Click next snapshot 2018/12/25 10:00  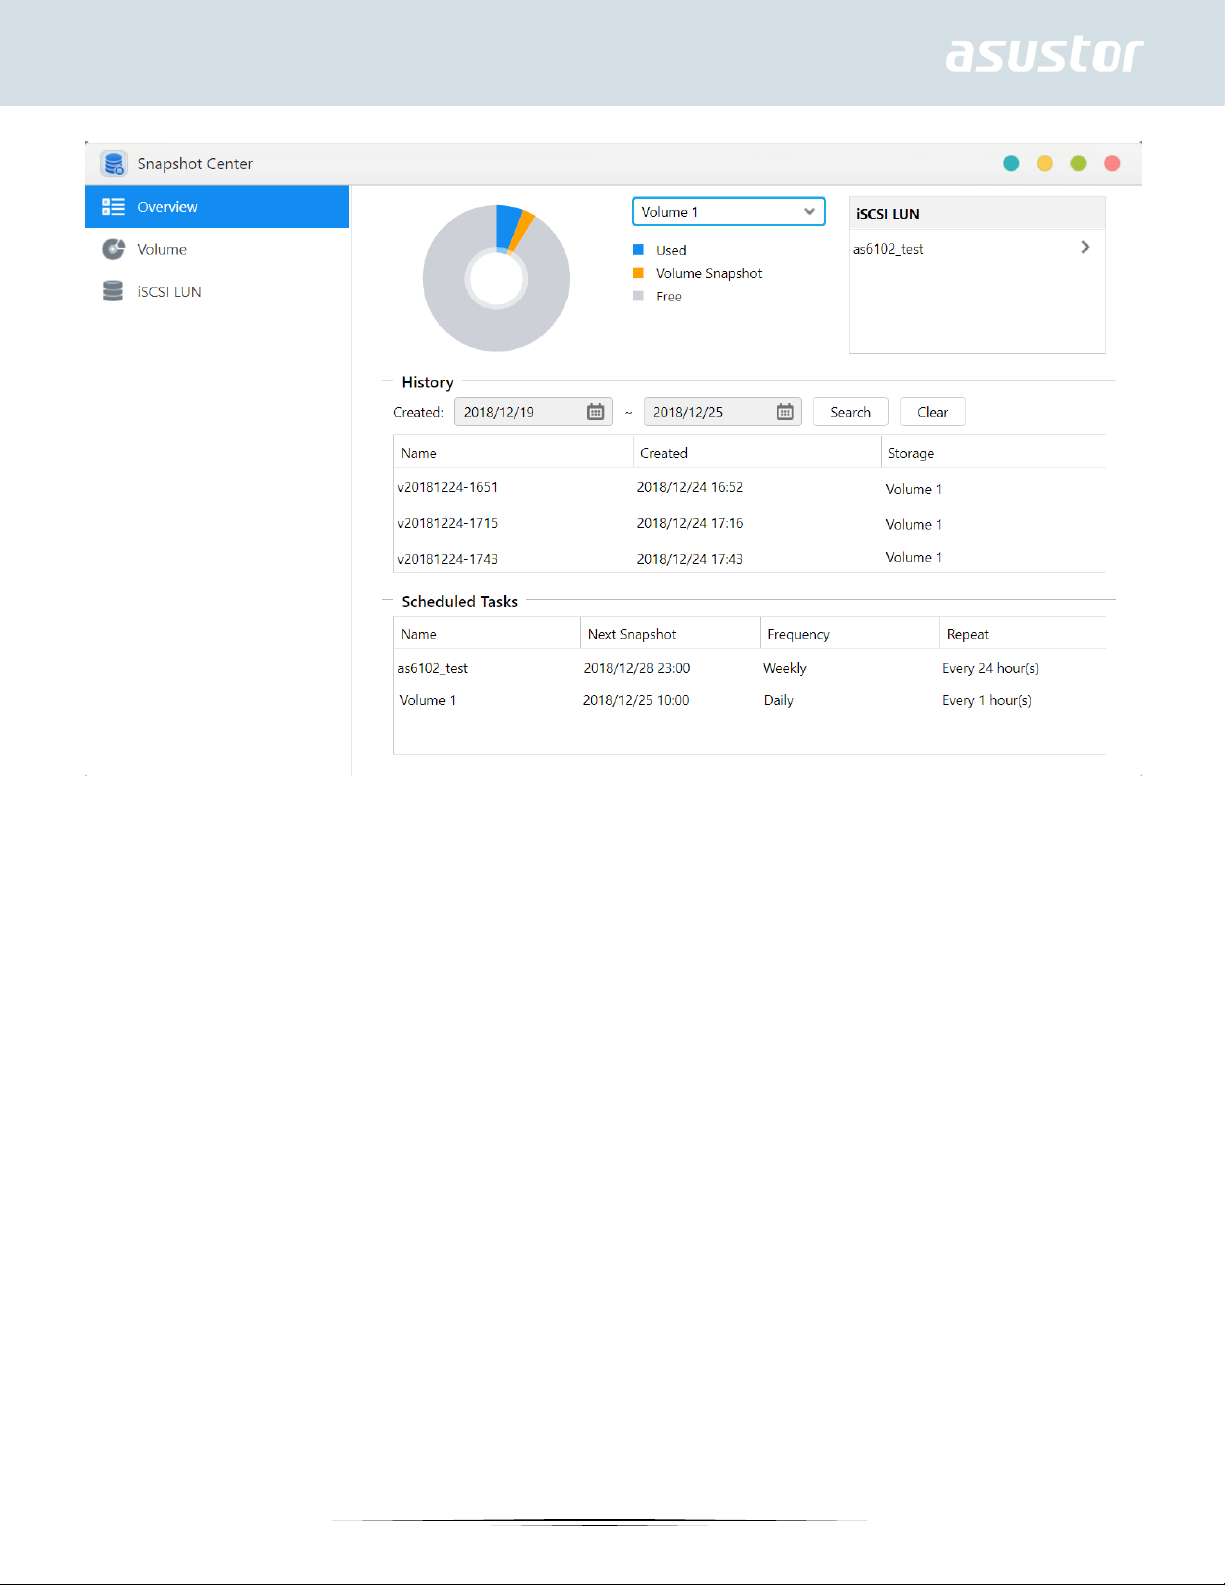(x=636, y=700)
